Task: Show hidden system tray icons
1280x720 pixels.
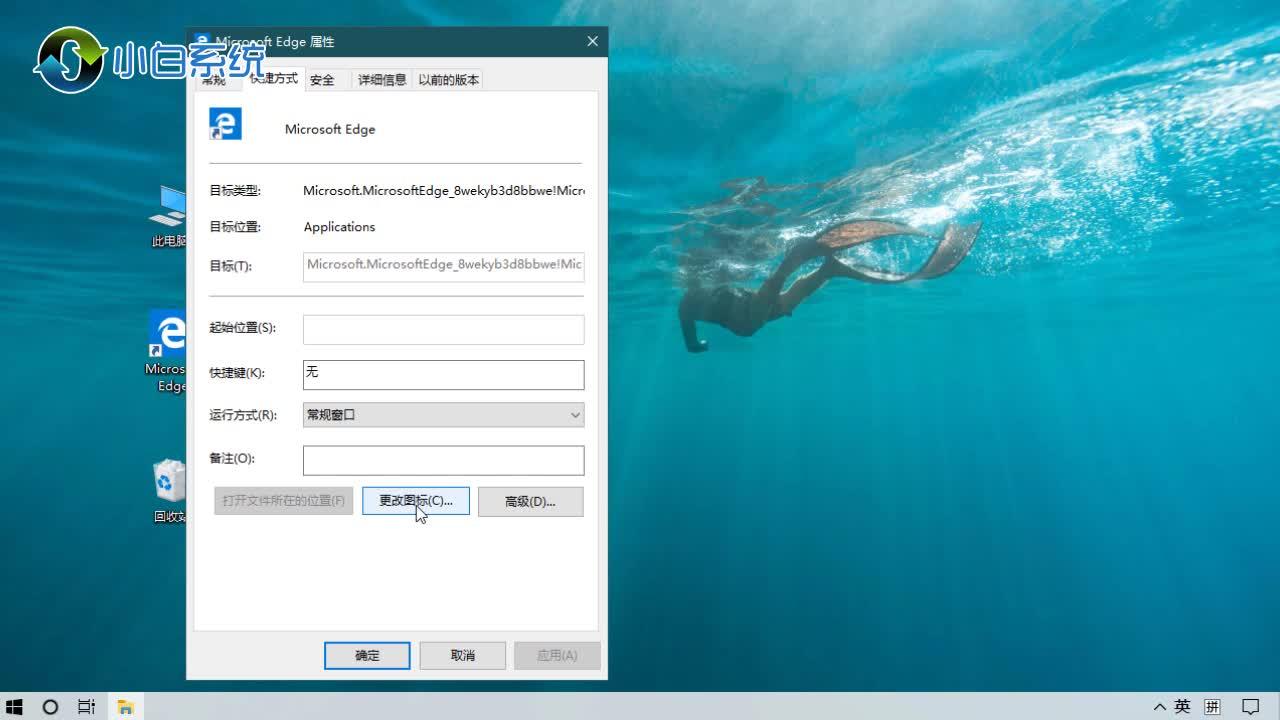Action: tap(1160, 706)
